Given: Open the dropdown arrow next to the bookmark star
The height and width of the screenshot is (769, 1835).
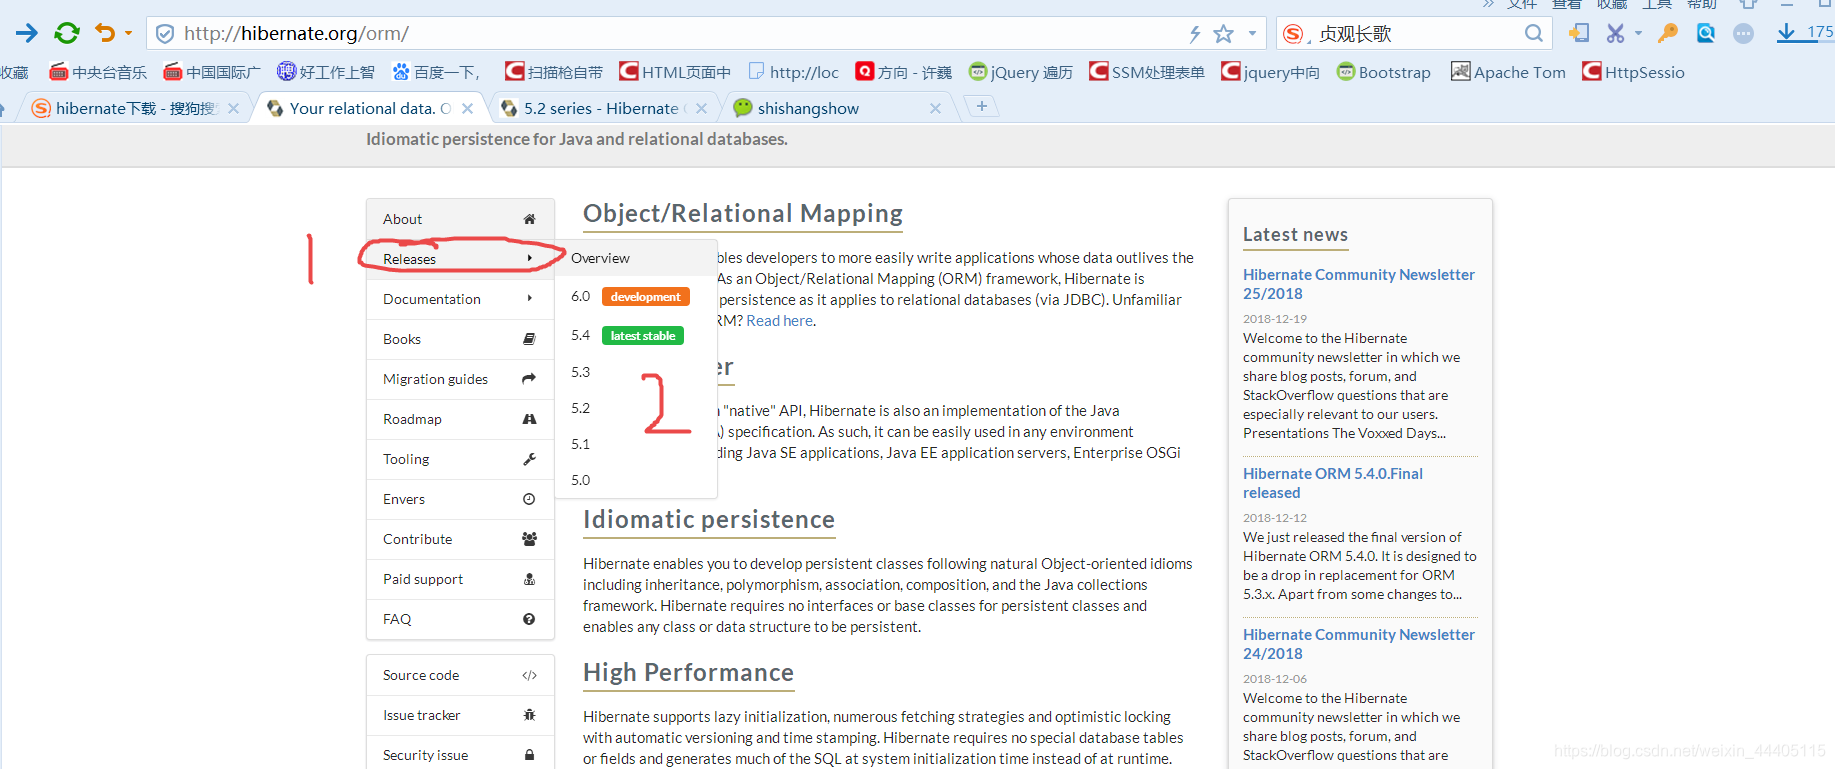Looking at the screenshot, I should pos(1252,33).
